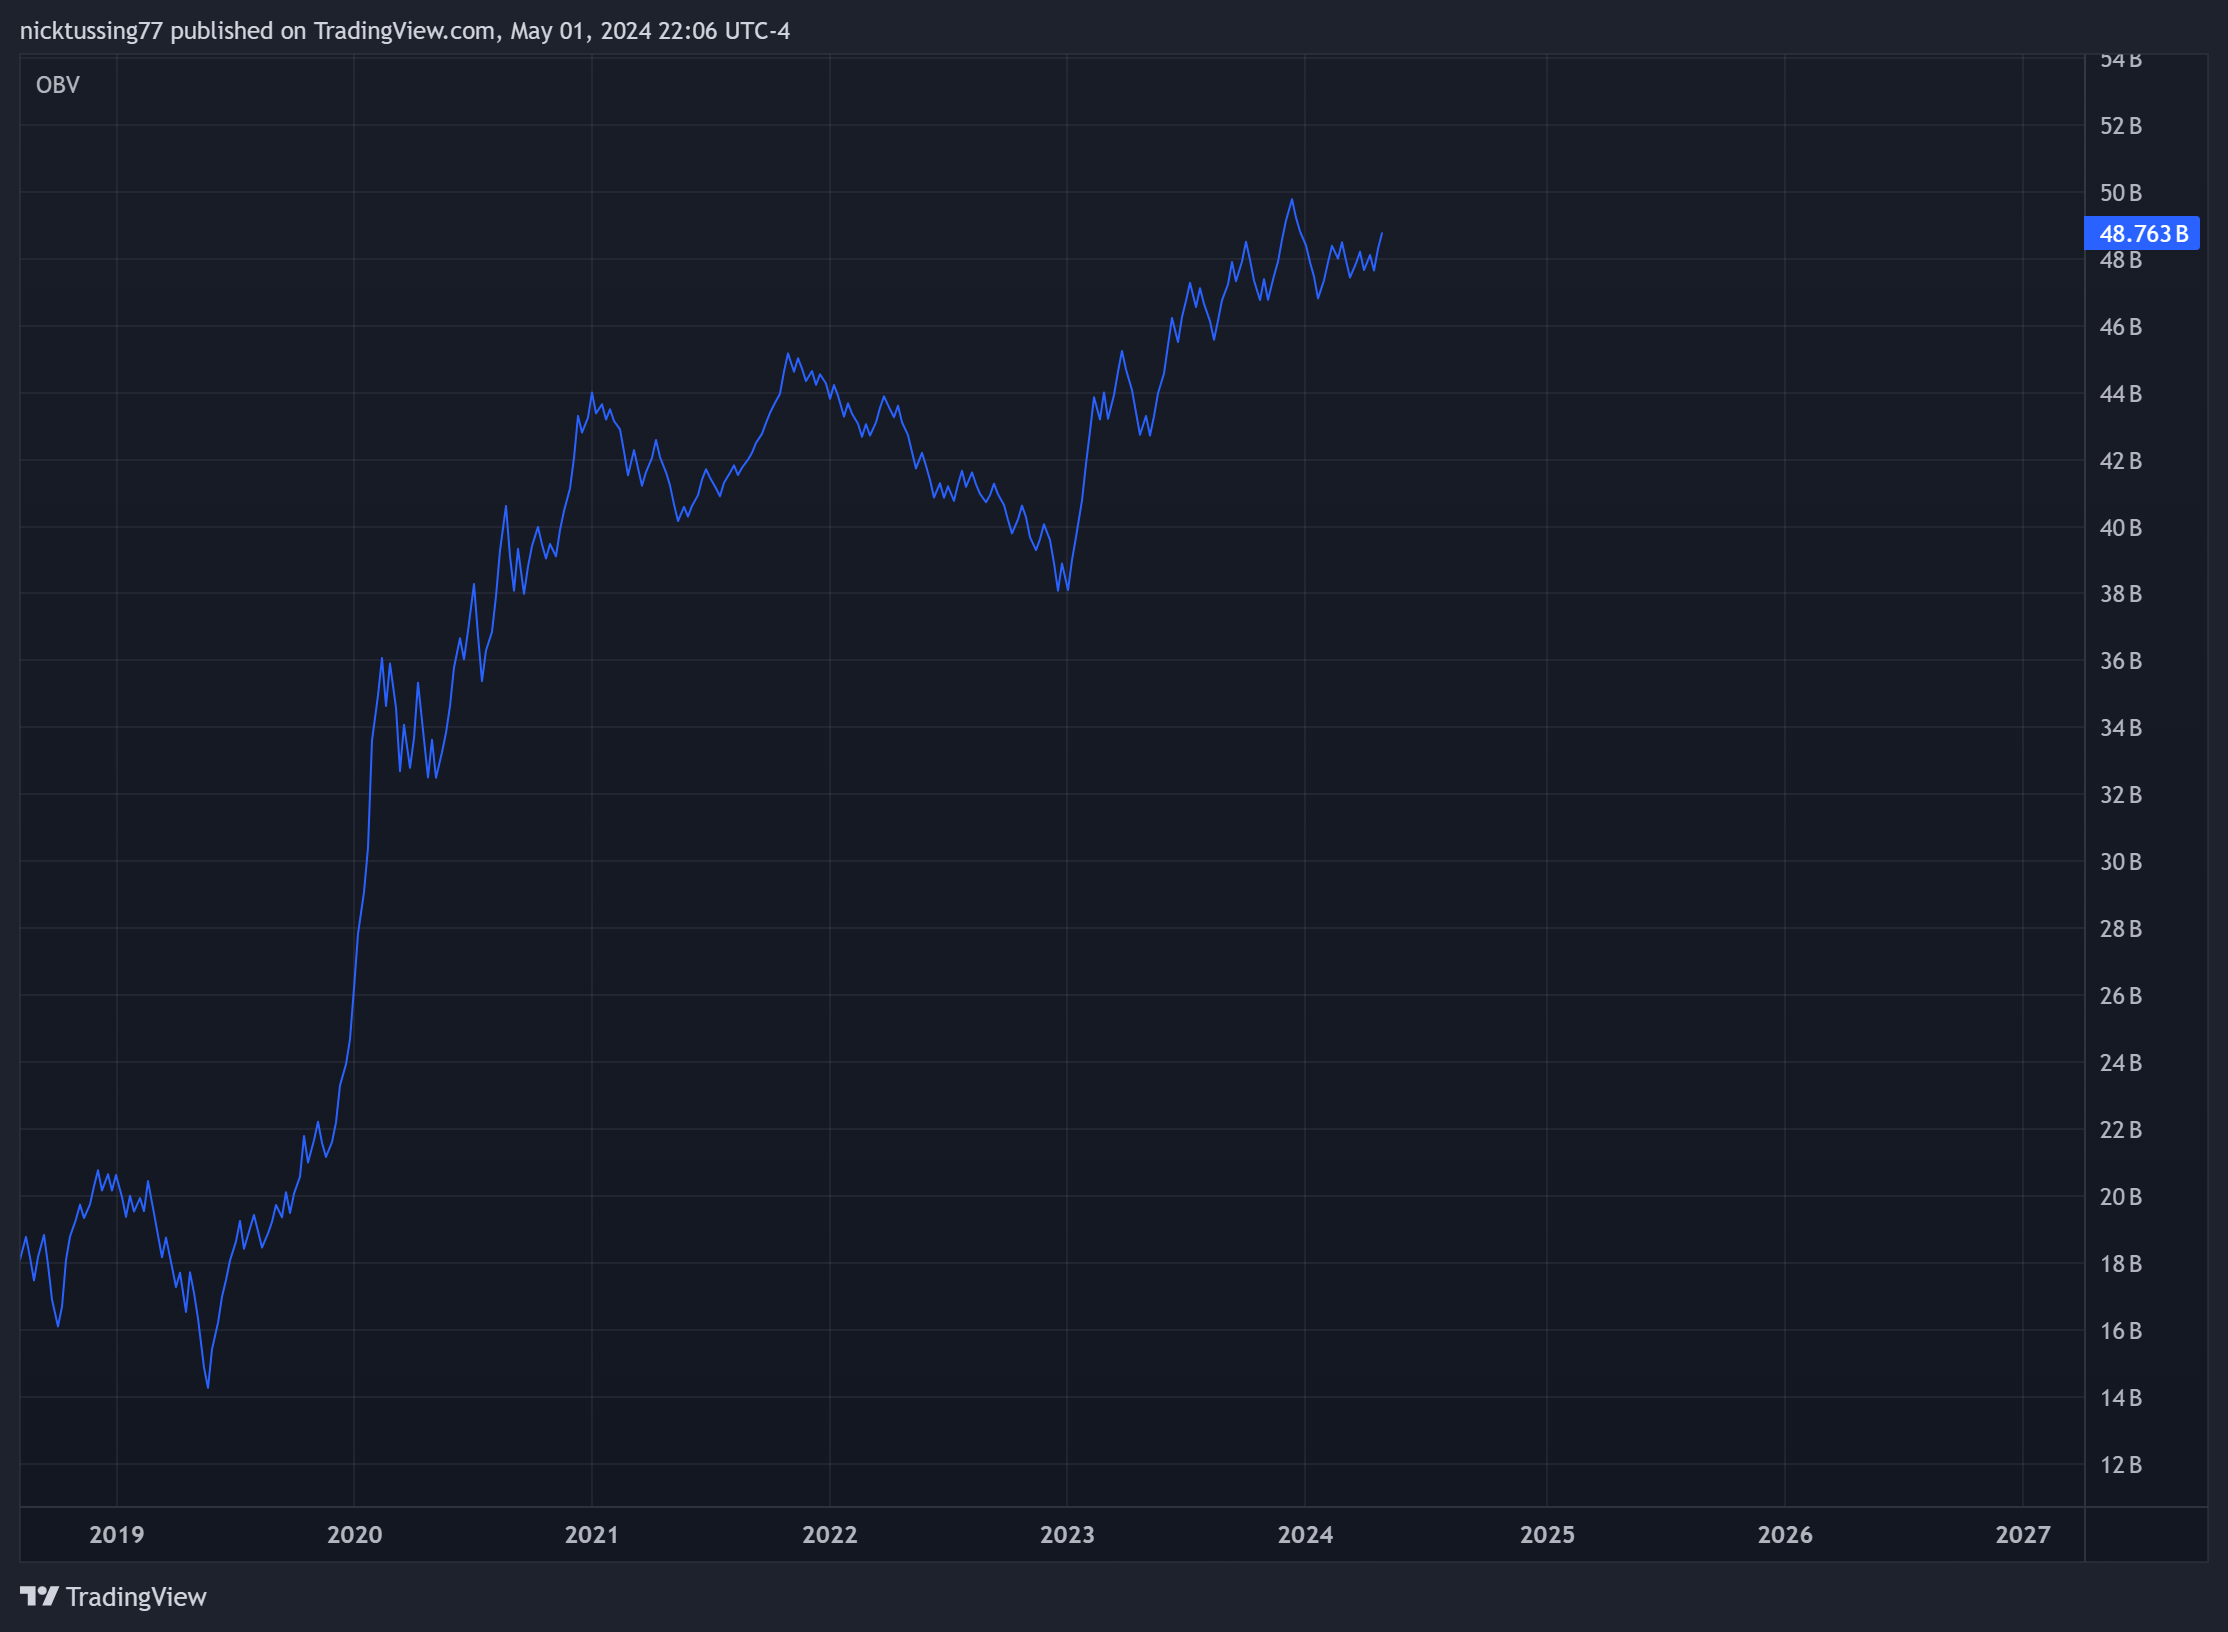
Task: Click the published-by header text
Action: coord(405,31)
